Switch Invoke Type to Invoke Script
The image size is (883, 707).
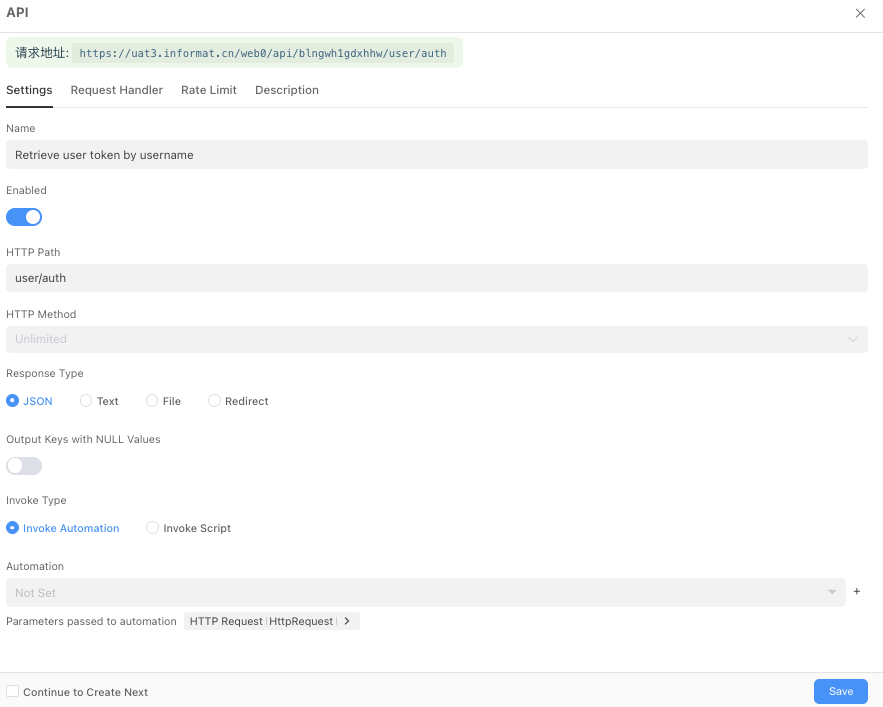pyautogui.click(x=151, y=528)
